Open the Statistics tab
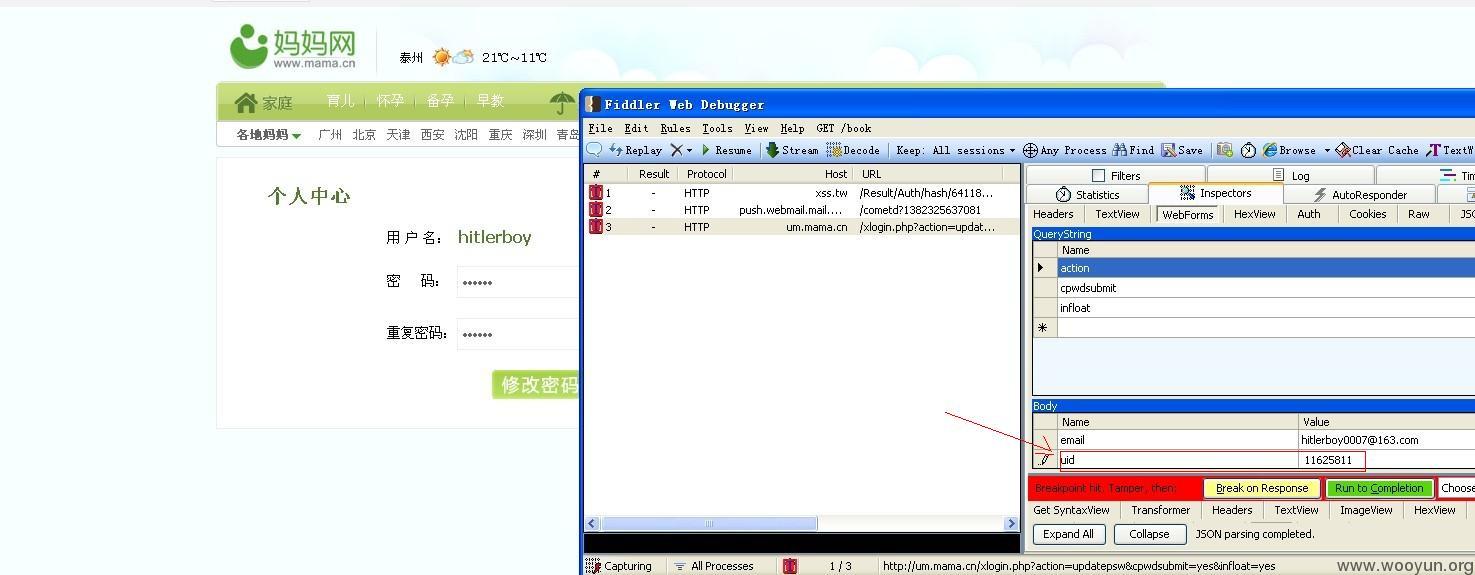This screenshot has width=1475, height=575. [x=1087, y=194]
